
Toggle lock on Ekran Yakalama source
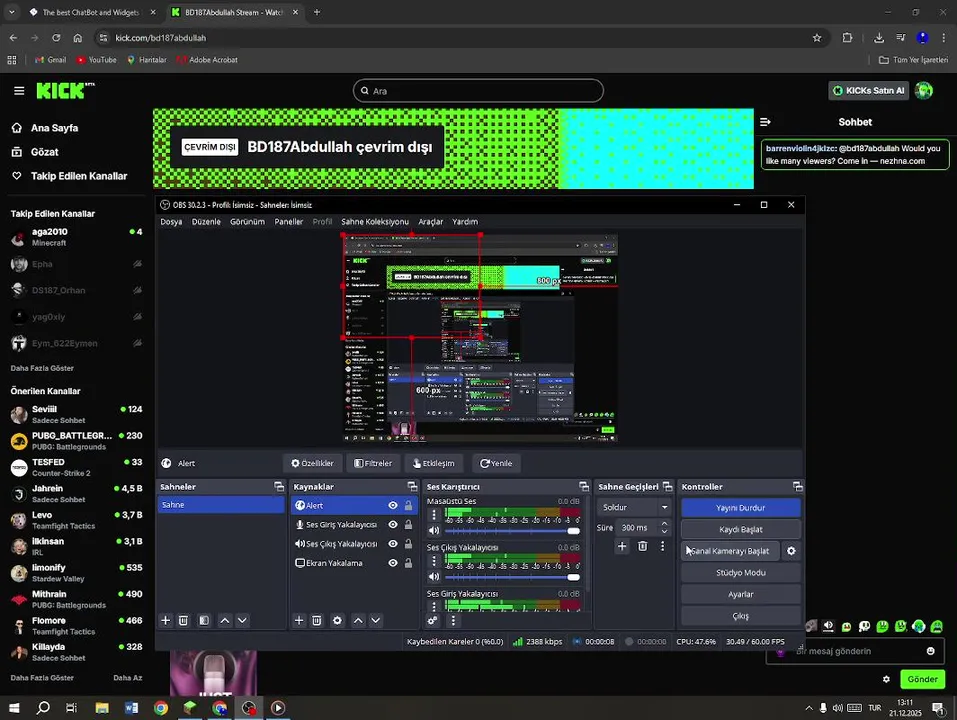tap(408, 563)
